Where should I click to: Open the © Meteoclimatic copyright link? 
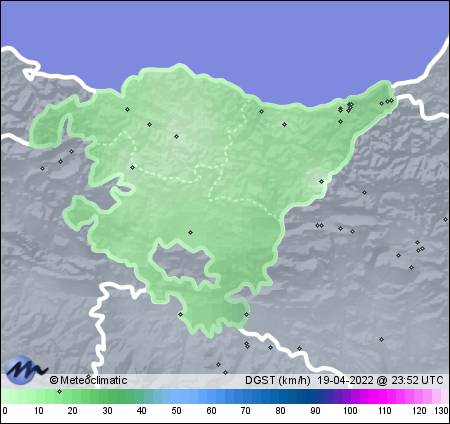pos(88,380)
